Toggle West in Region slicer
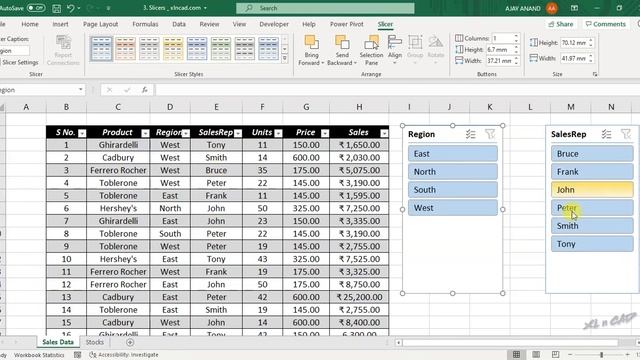 coord(453,208)
